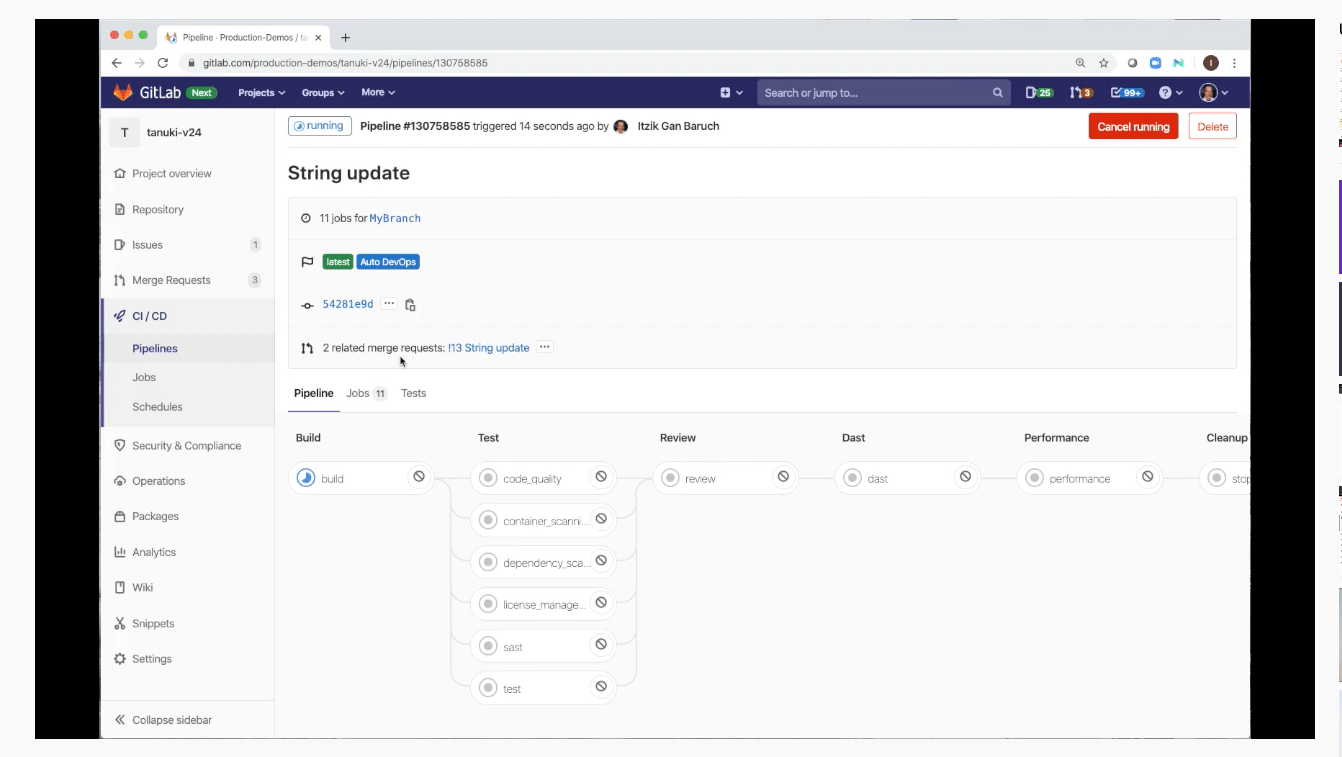The height and width of the screenshot is (757, 1342).
Task: Cancel the build job
Action: pyautogui.click(x=419, y=477)
